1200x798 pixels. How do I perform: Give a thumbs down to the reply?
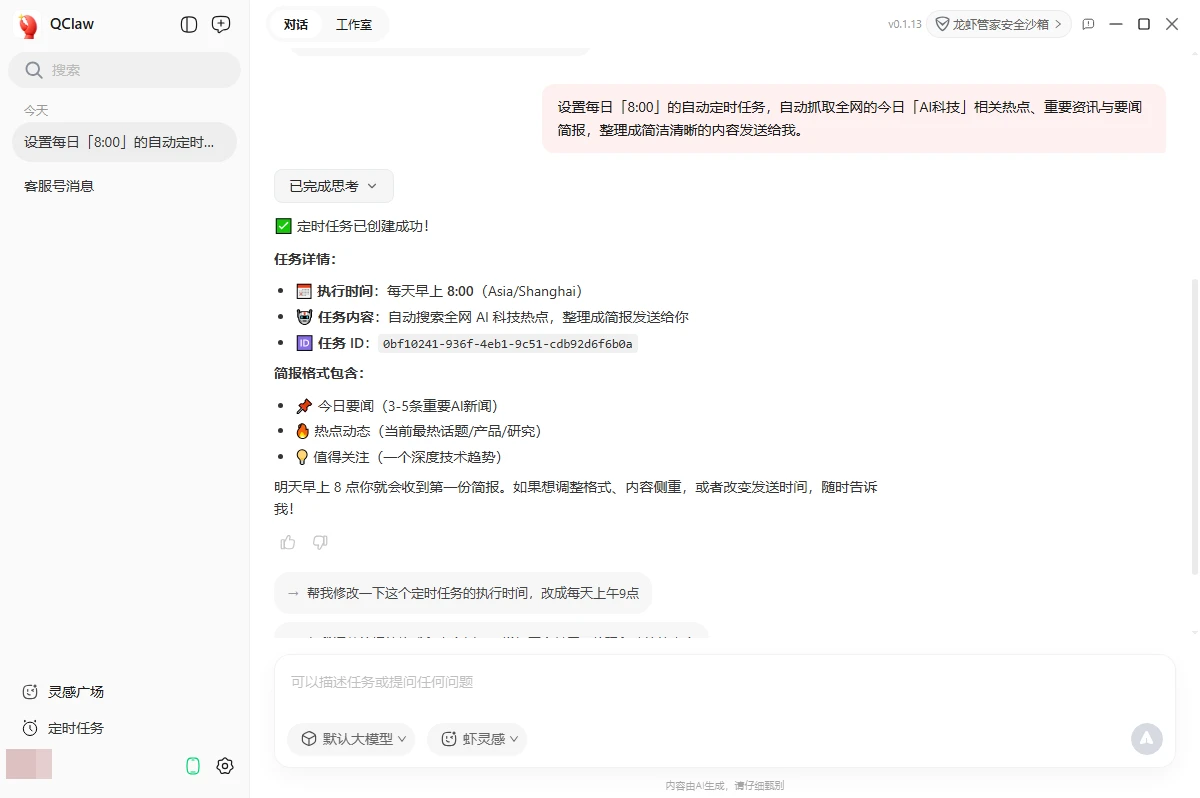point(320,541)
